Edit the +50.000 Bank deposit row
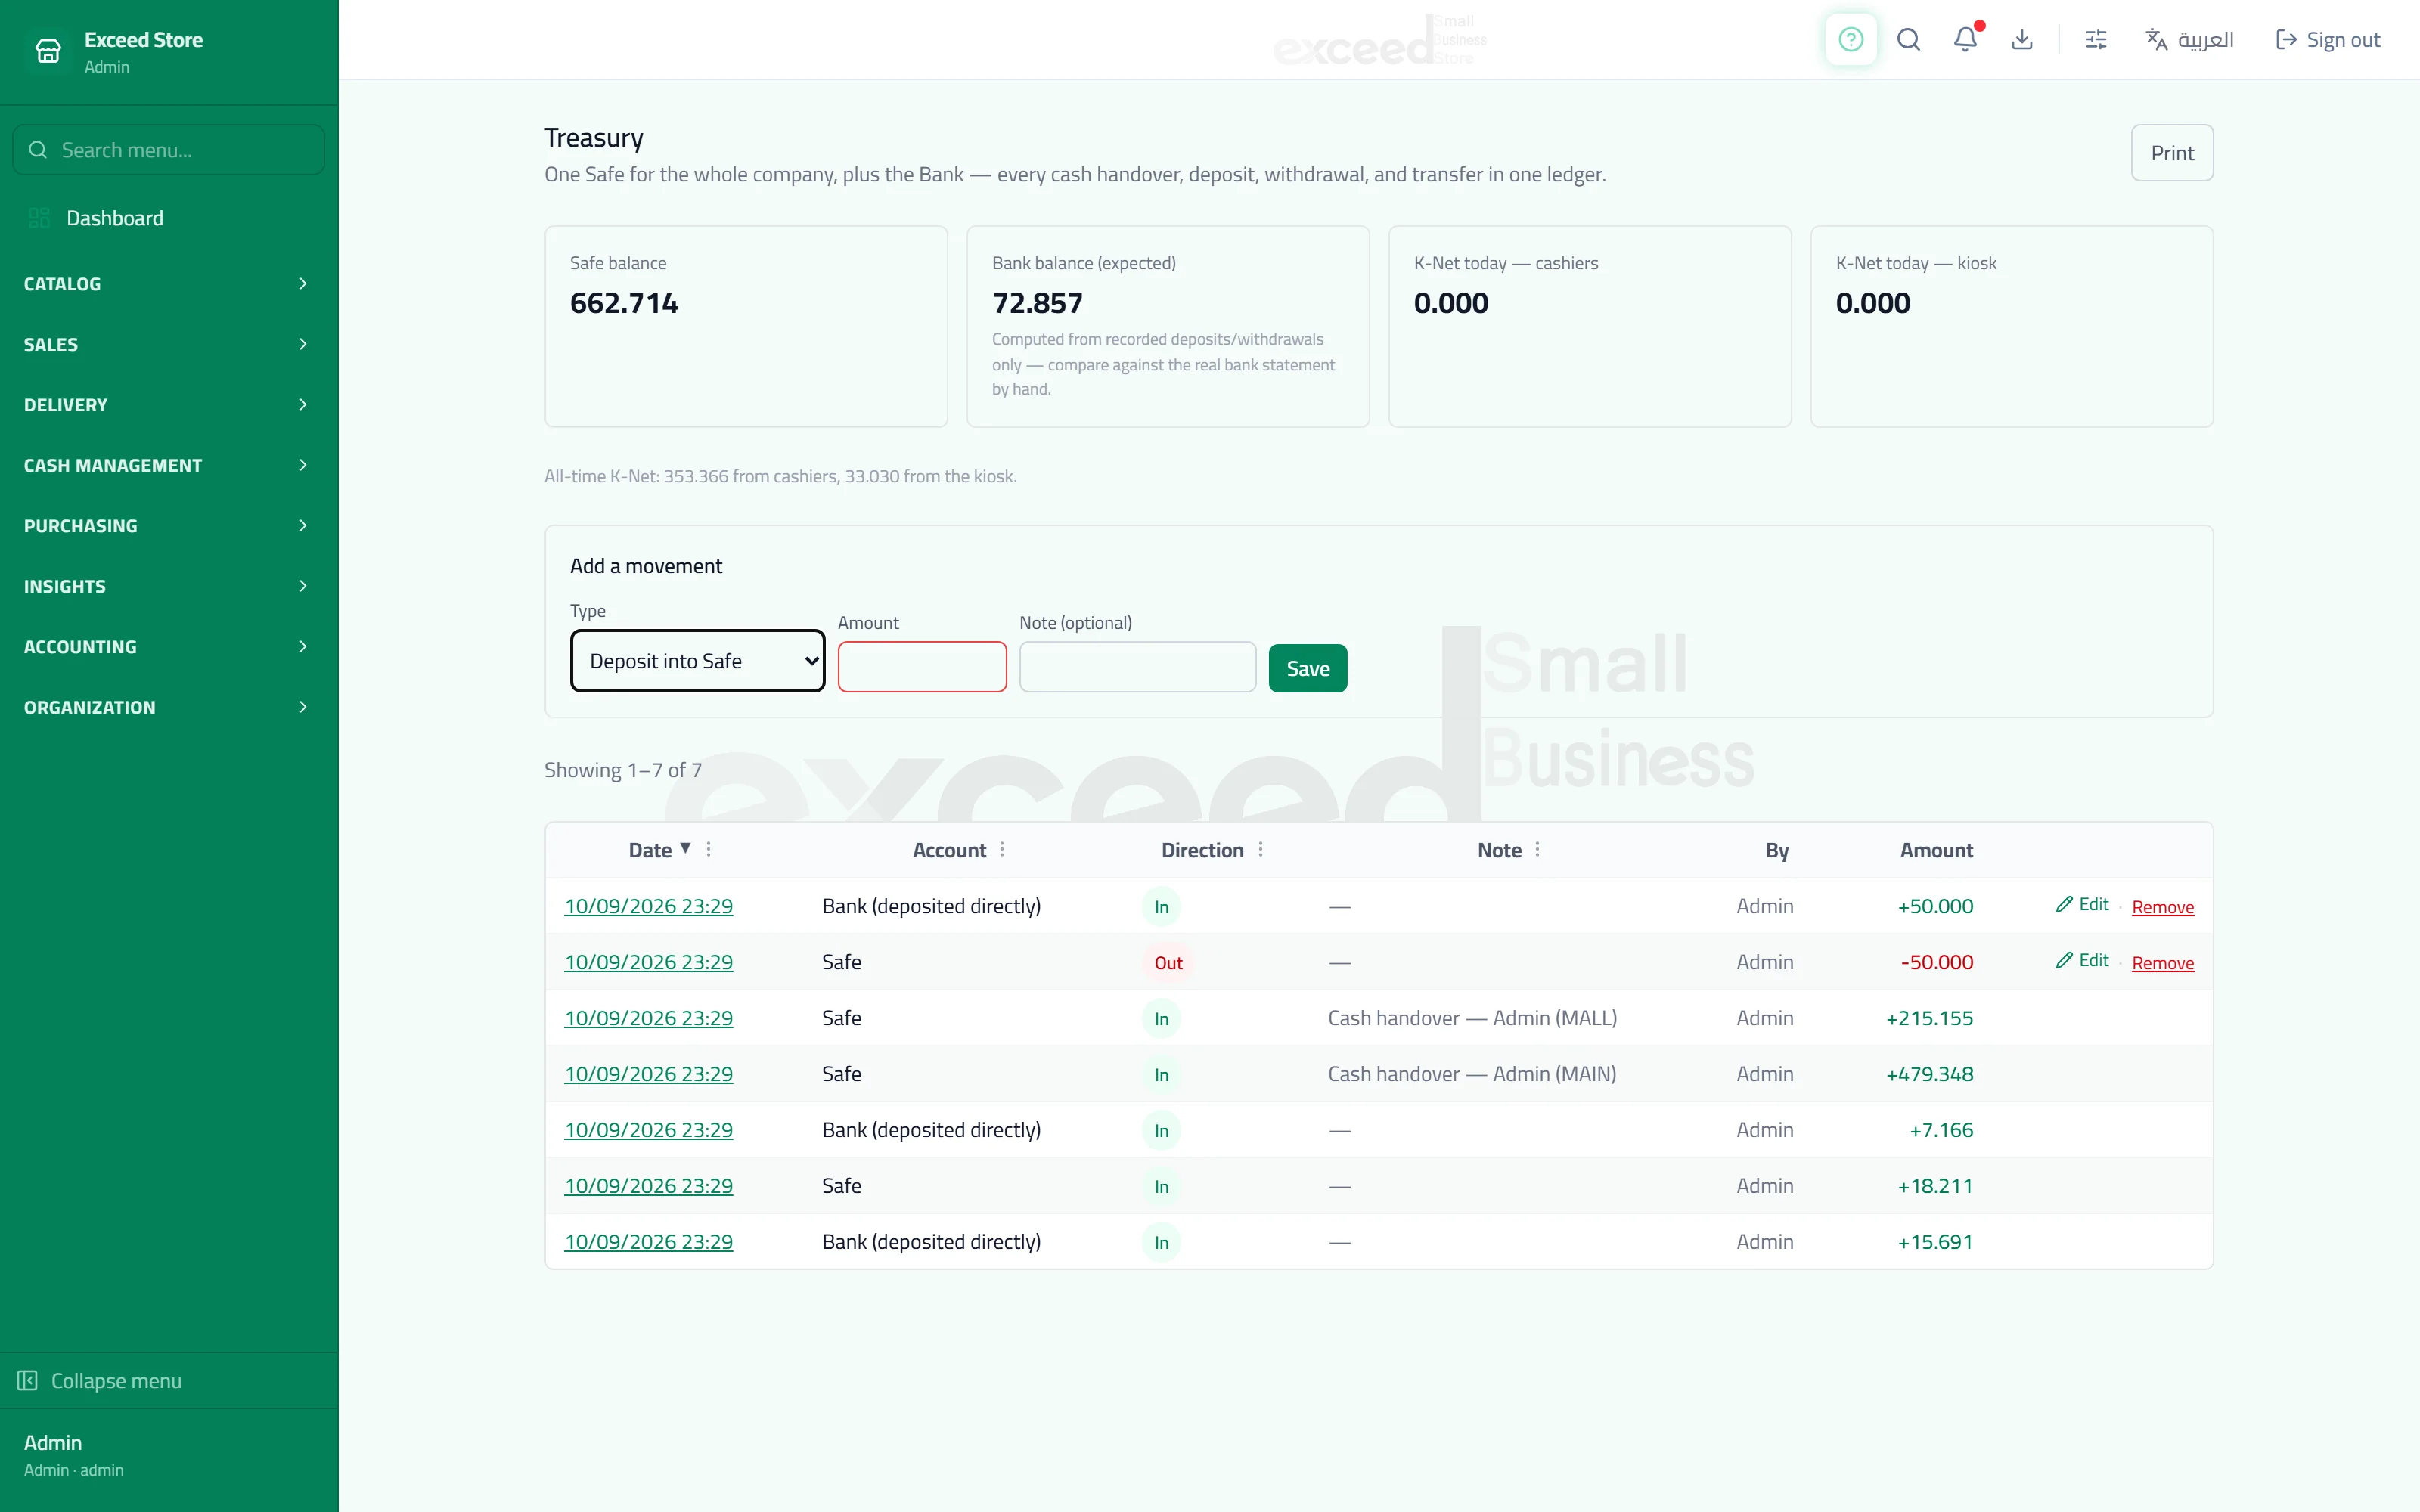The image size is (2420, 1512). tap(2082, 904)
